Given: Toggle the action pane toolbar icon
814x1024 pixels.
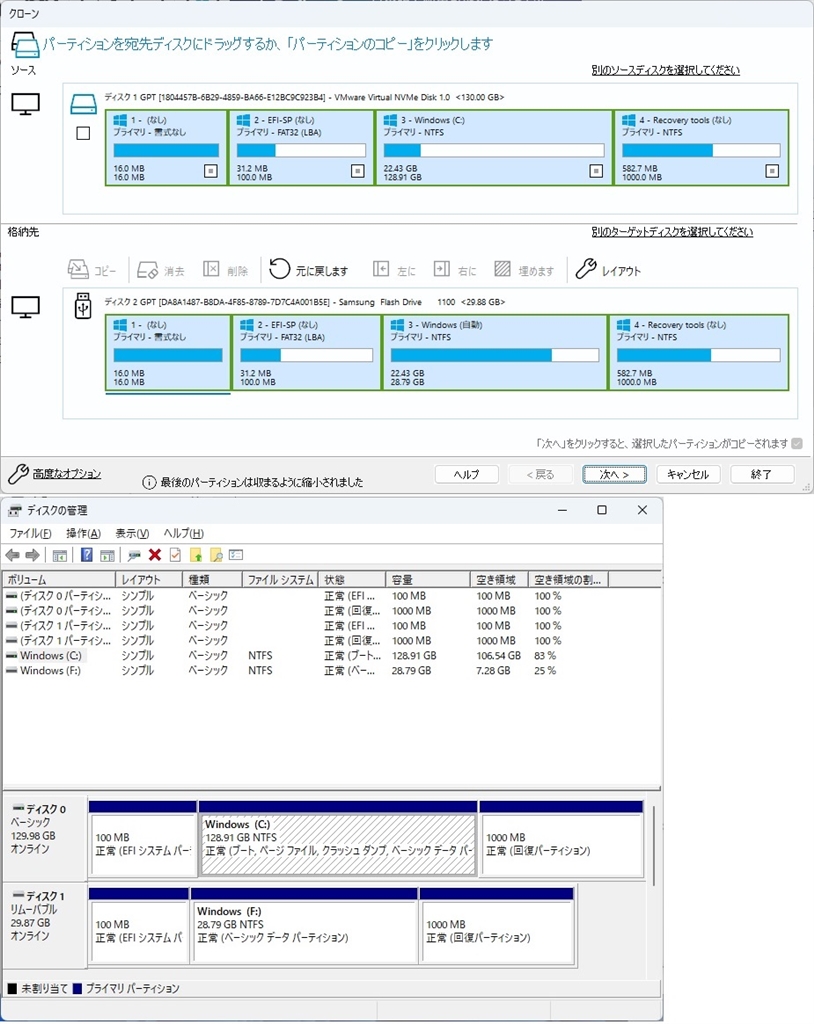Looking at the screenshot, I should (x=107, y=556).
